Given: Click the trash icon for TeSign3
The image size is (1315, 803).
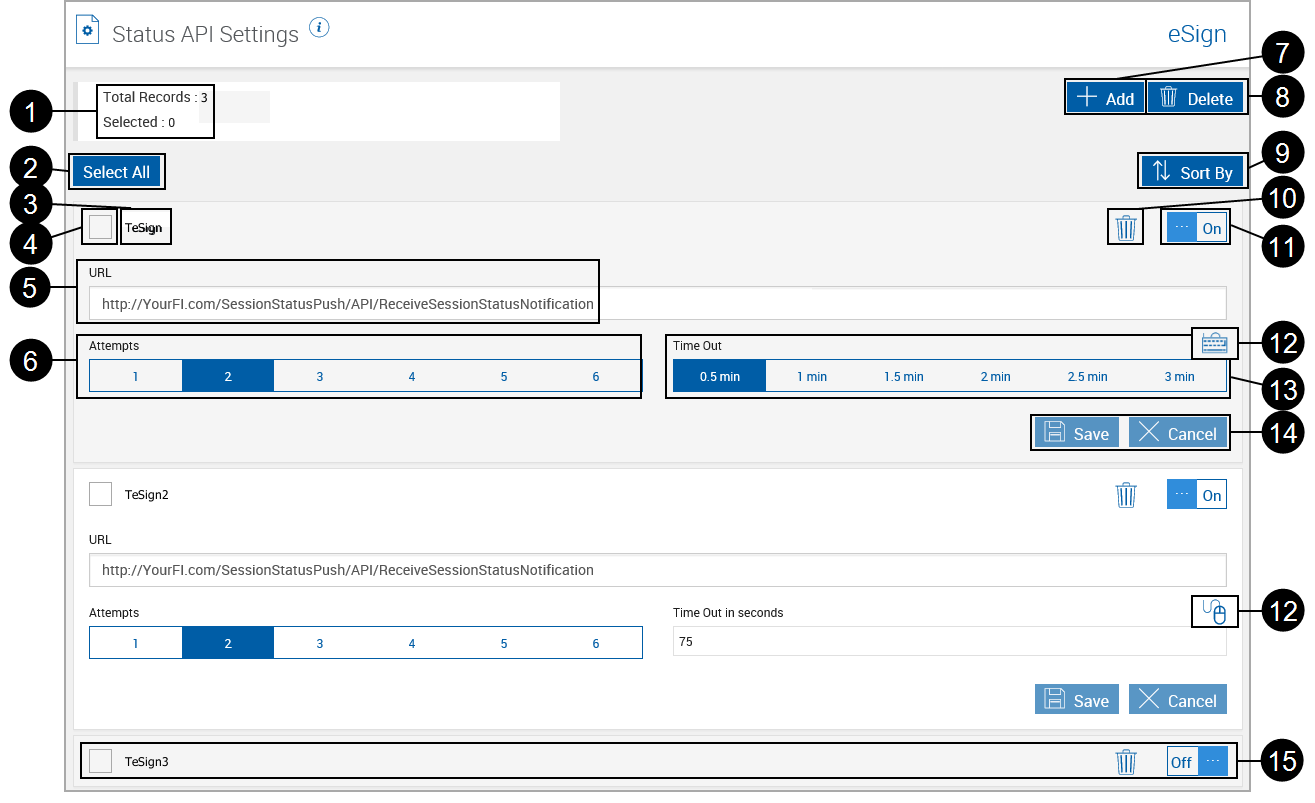Looking at the screenshot, I should click(x=1126, y=762).
